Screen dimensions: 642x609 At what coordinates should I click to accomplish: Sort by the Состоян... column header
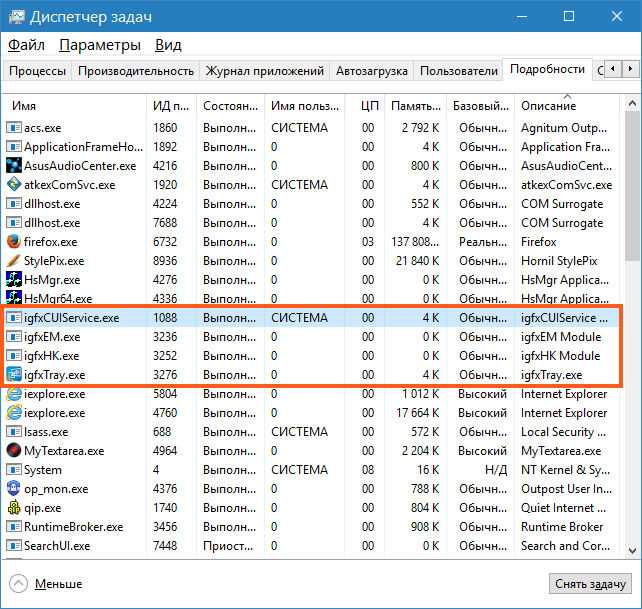pos(231,106)
